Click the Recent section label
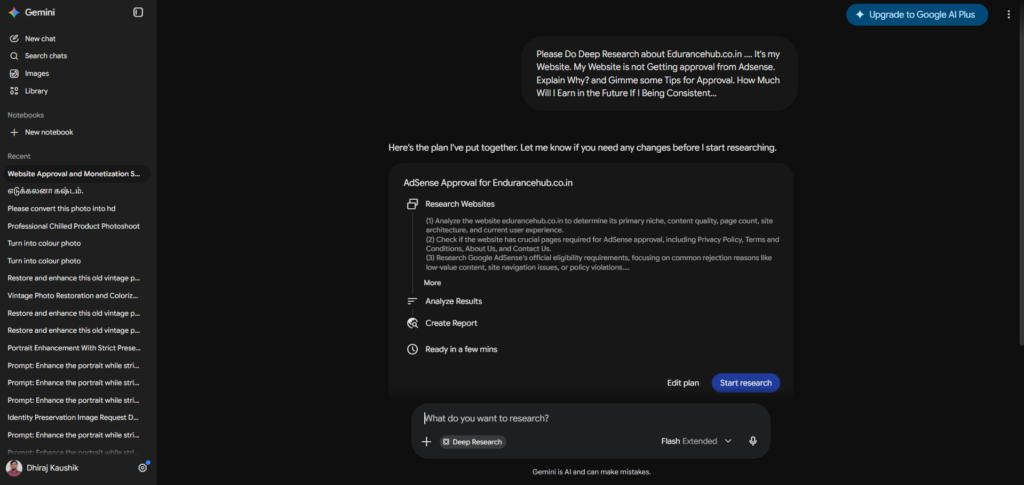Image resolution: width=1024 pixels, height=485 pixels. [19, 156]
